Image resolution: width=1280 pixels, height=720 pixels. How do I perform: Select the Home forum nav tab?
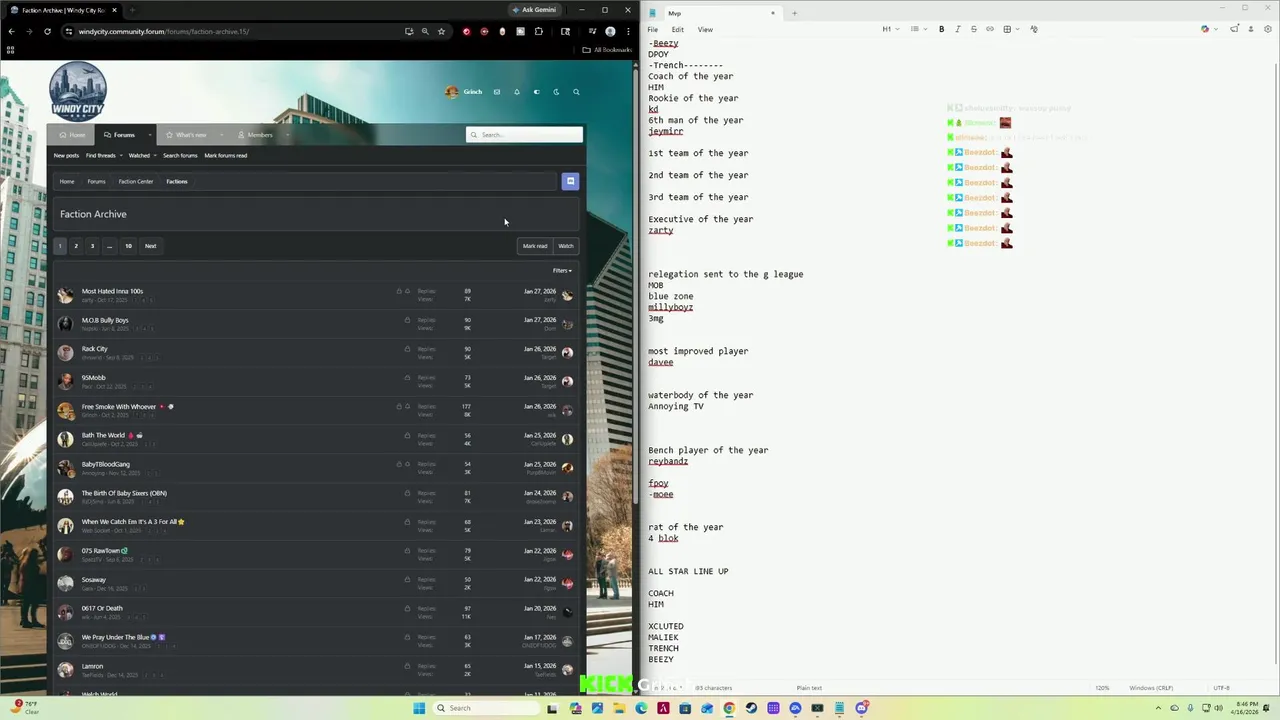point(72,135)
